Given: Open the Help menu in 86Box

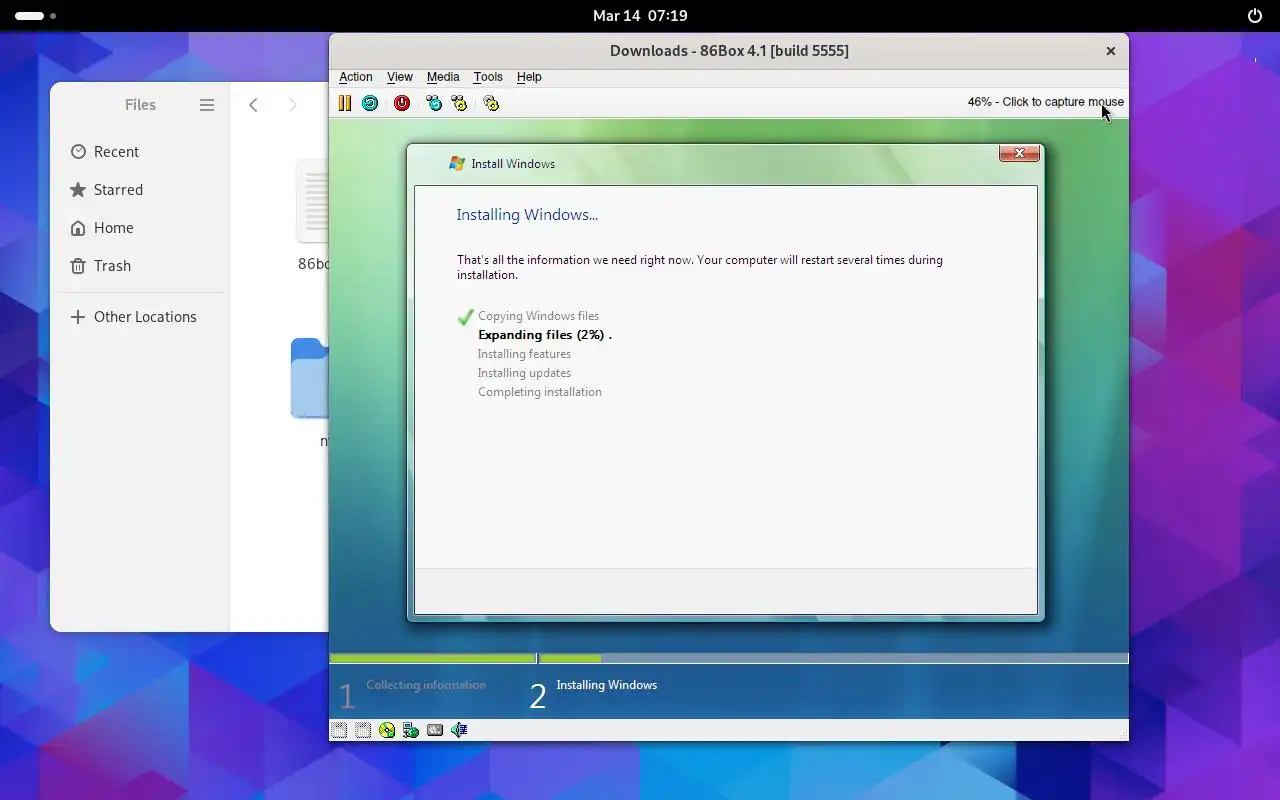Looking at the screenshot, I should pyautogui.click(x=529, y=77).
